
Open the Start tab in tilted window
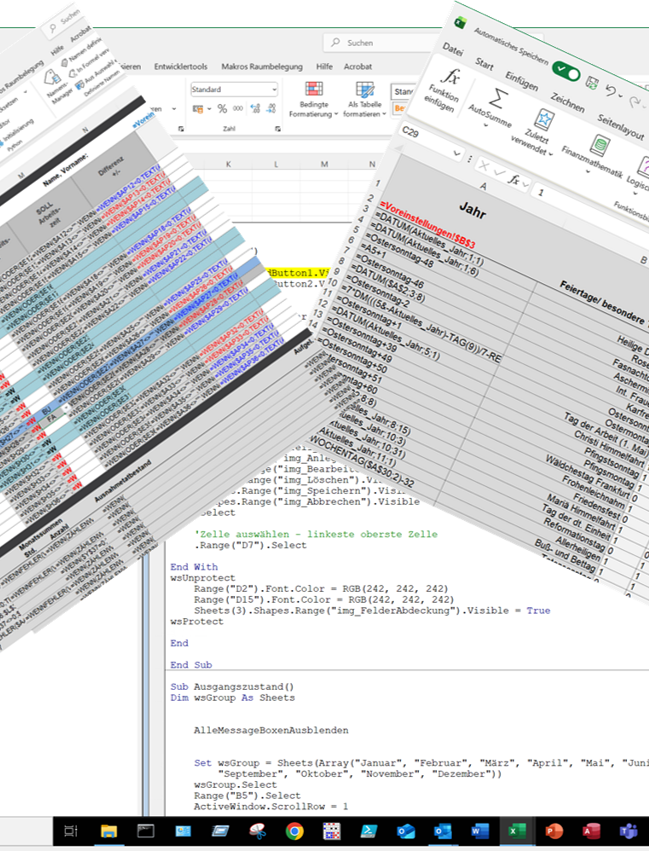[484, 64]
